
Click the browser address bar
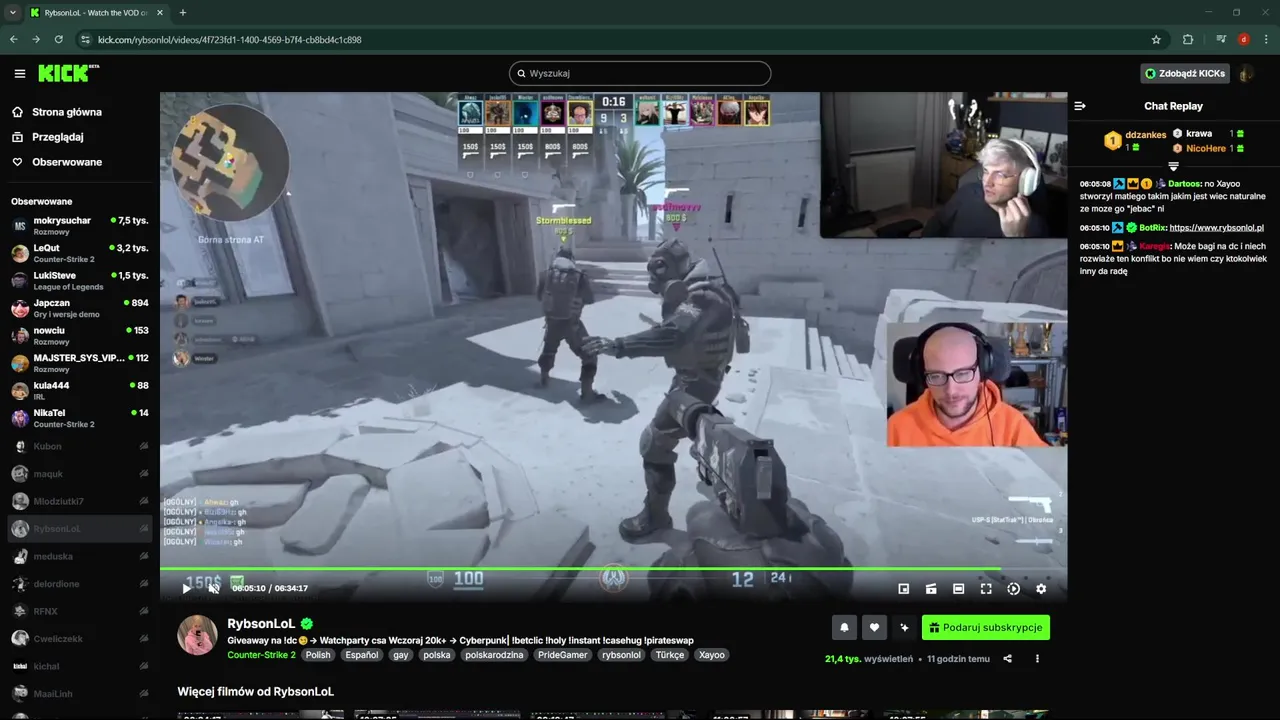620,39
